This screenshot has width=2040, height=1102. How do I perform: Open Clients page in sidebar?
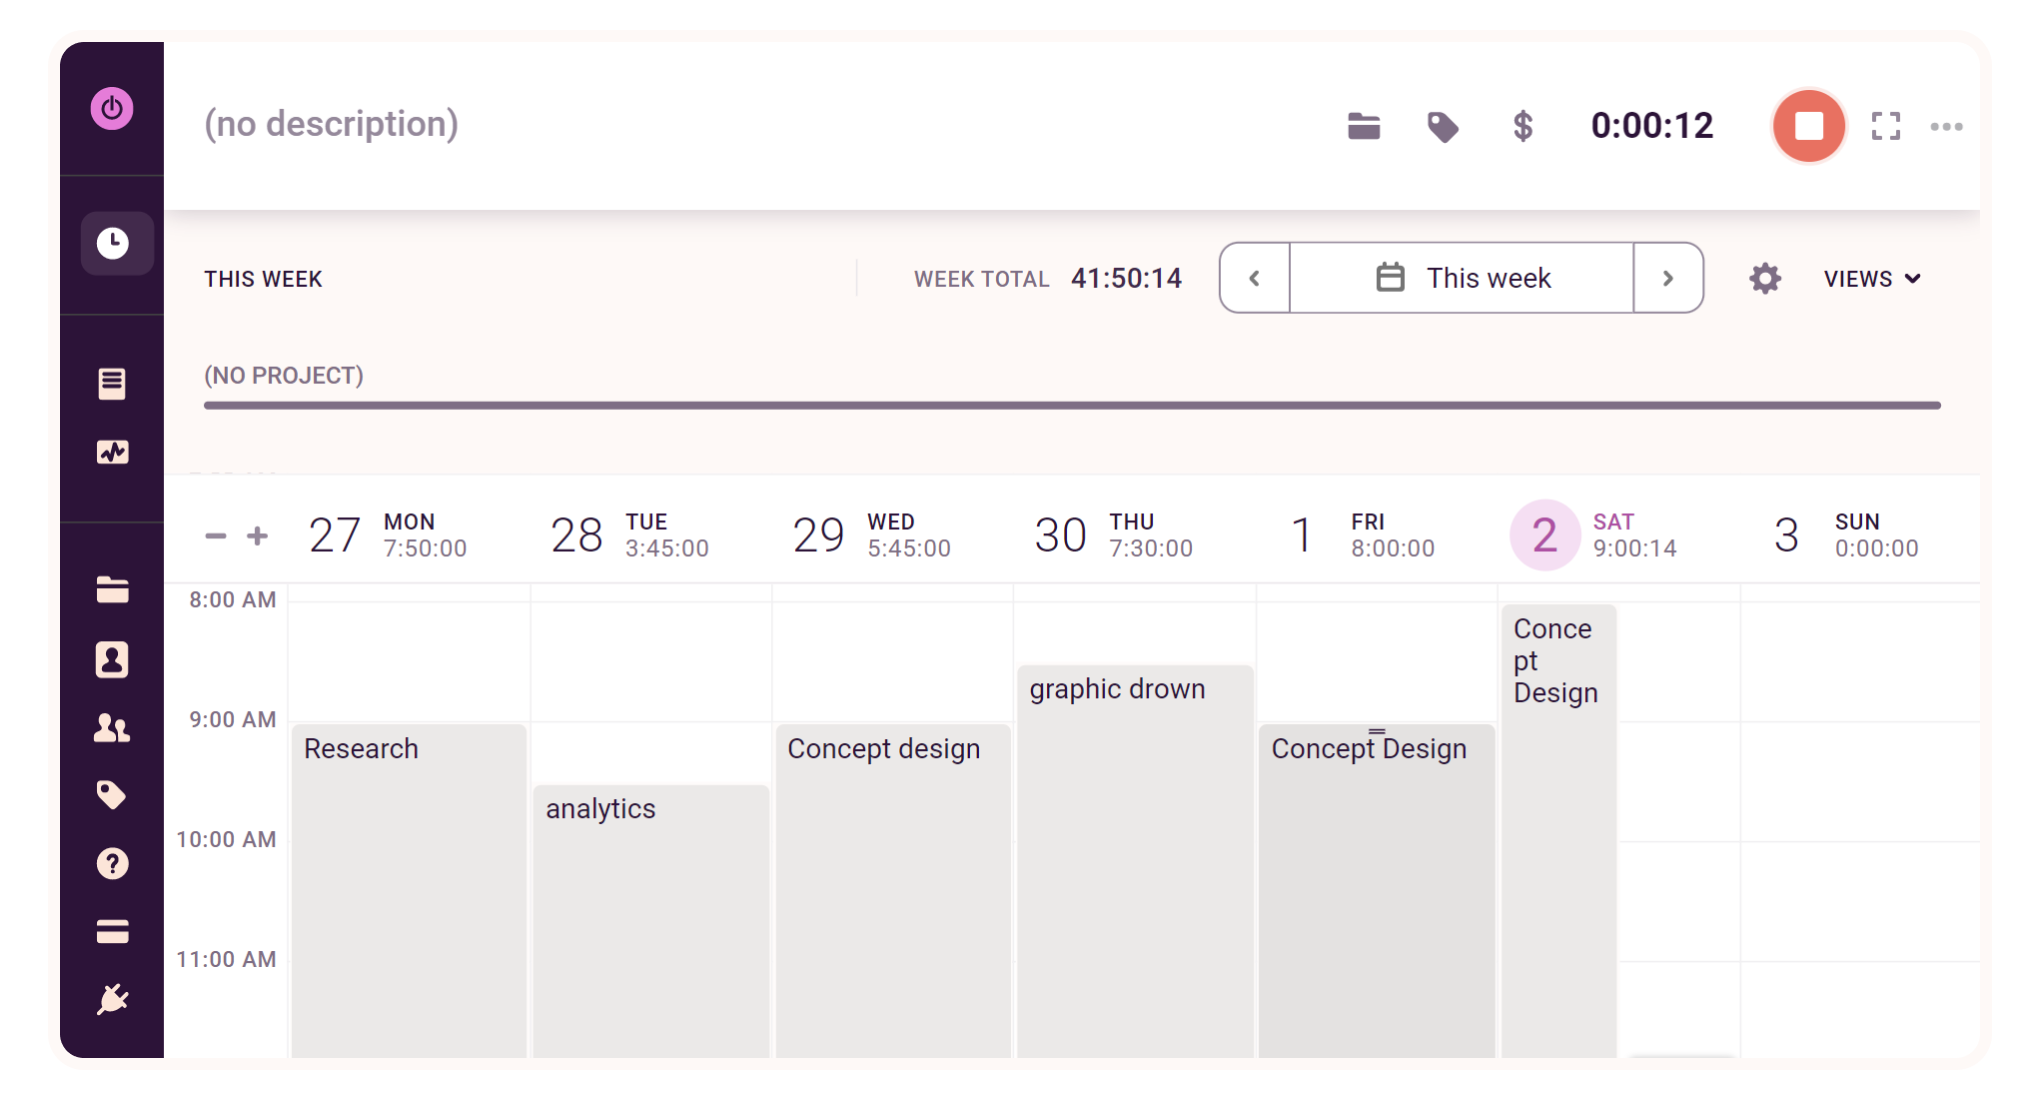click(x=112, y=660)
